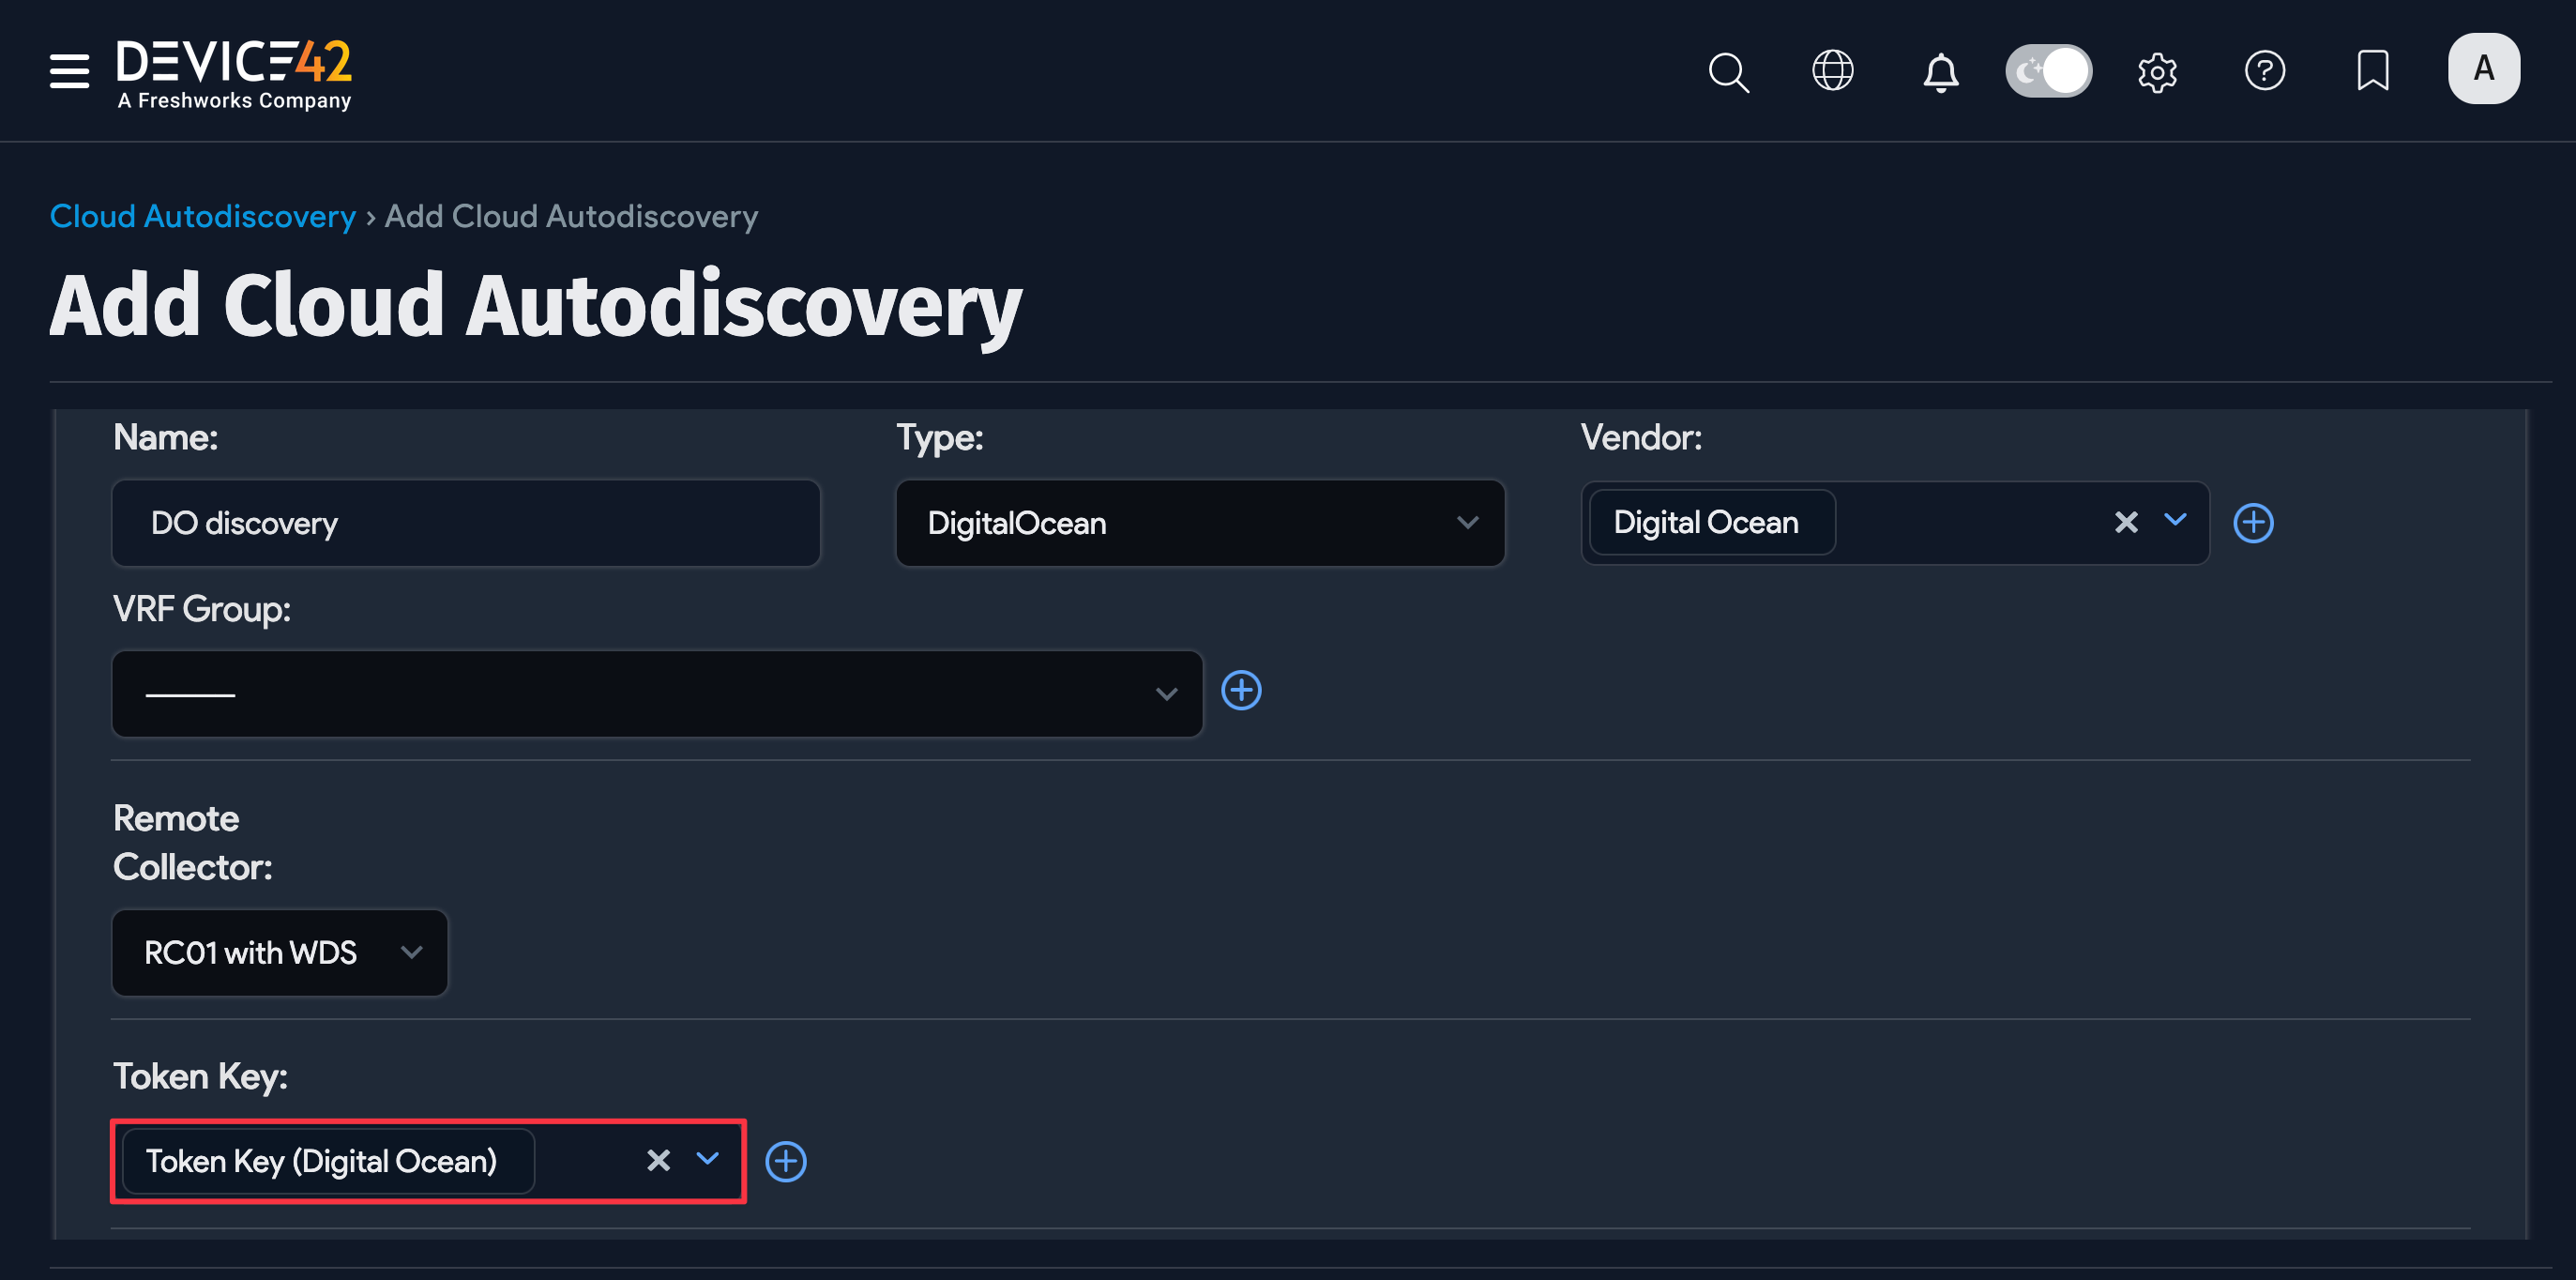This screenshot has height=1280, width=2576.
Task: Open the help question mark icon
Action: pyautogui.click(x=2266, y=70)
